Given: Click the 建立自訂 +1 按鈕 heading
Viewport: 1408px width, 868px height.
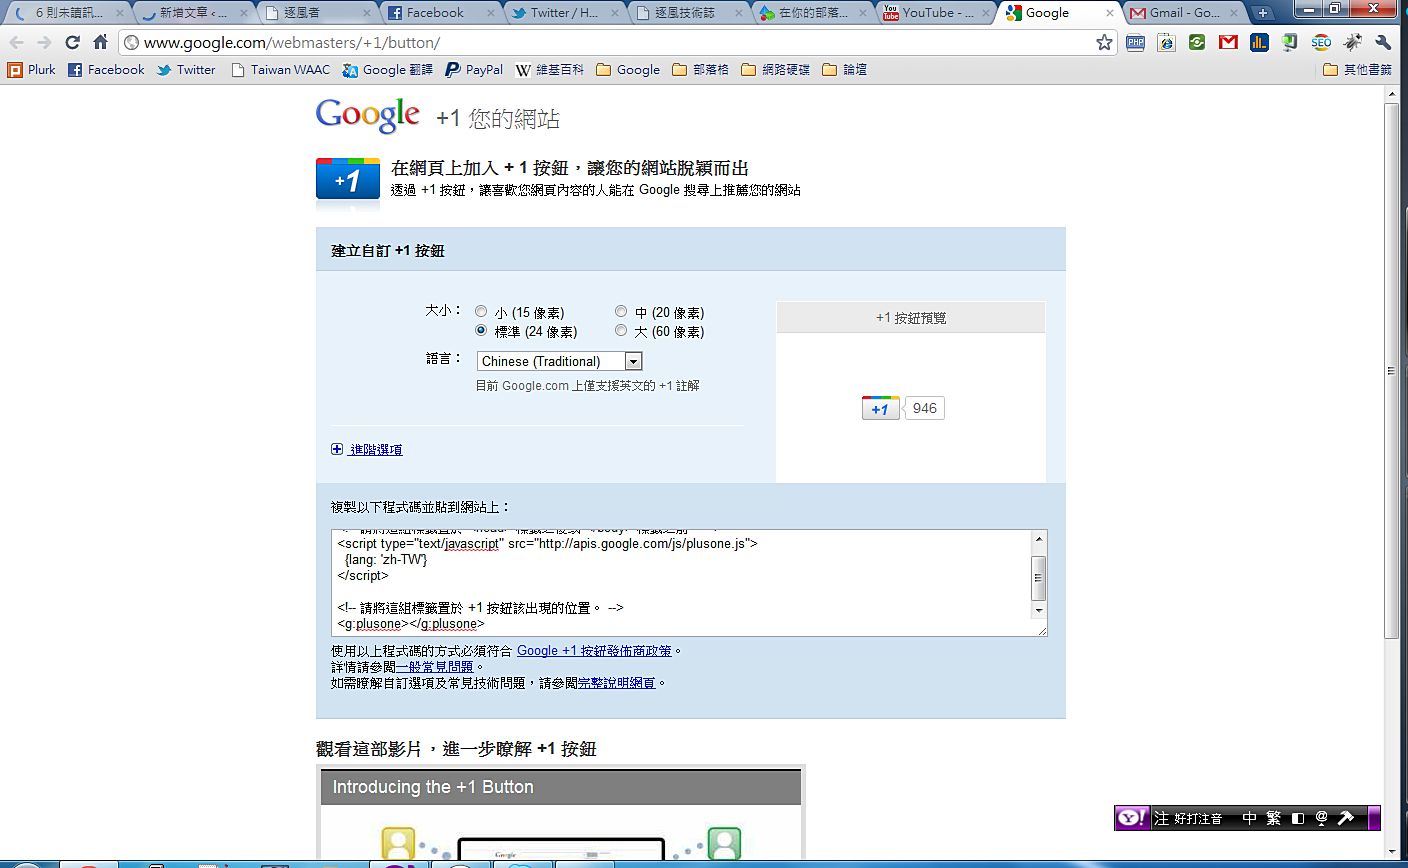Looking at the screenshot, I should (388, 251).
